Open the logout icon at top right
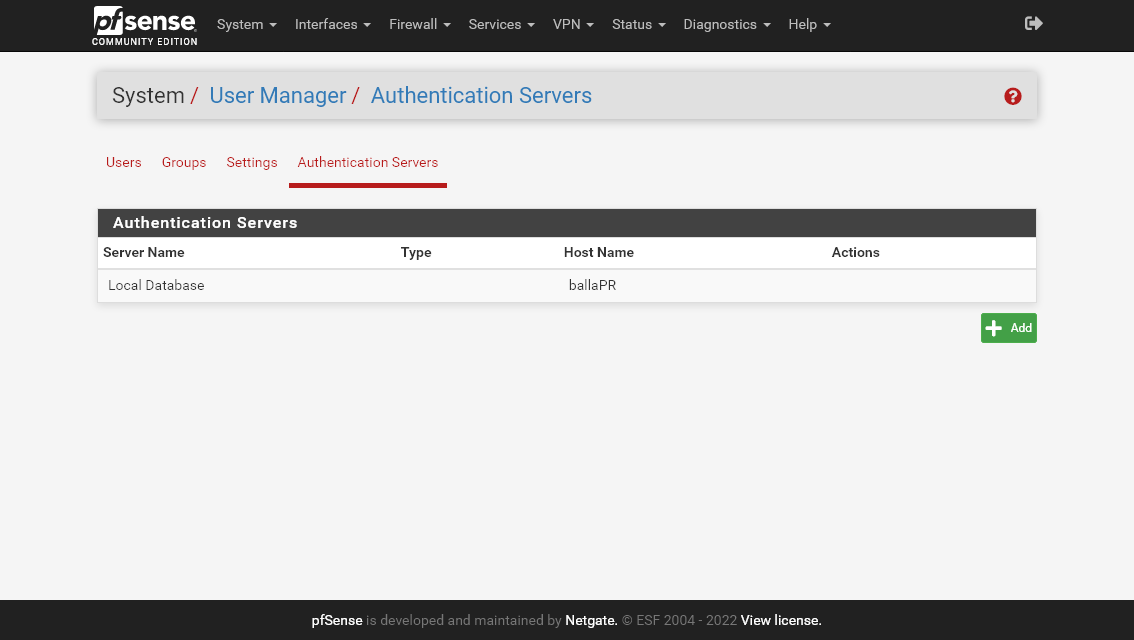1134x640 pixels. point(1033,22)
